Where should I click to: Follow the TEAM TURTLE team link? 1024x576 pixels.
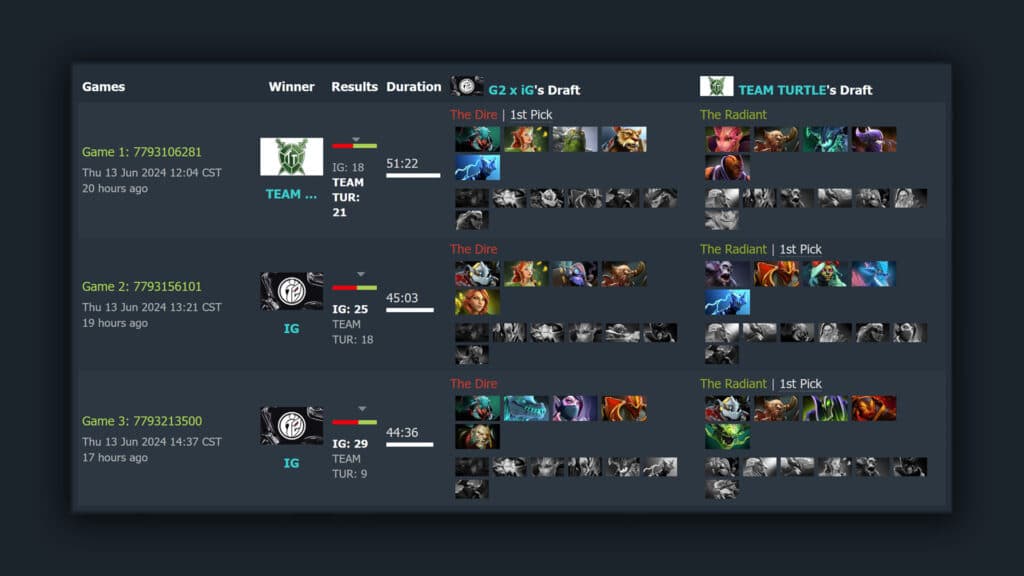tap(782, 90)
